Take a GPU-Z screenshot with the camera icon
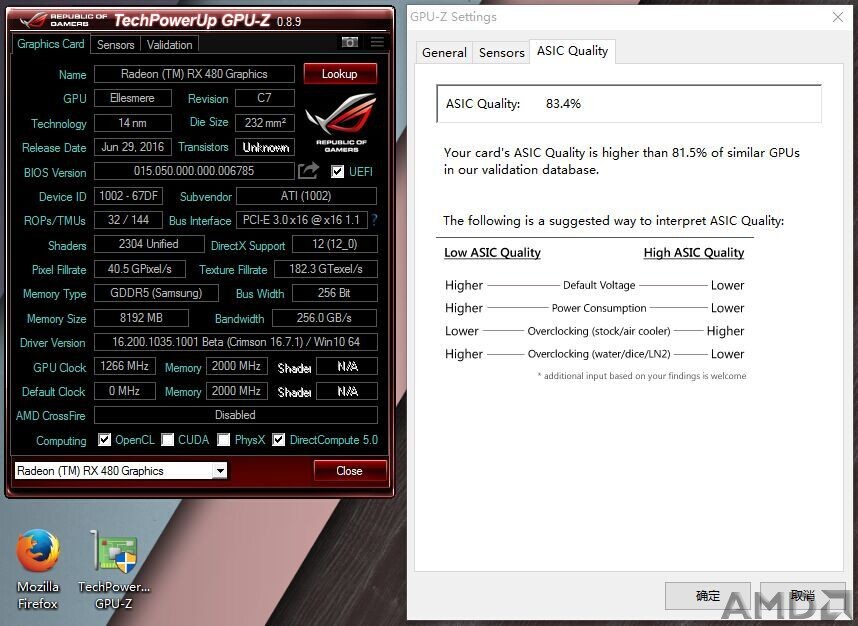Viewport: 858px width, 626px height. pyautogui.click(x=350, y=42)
